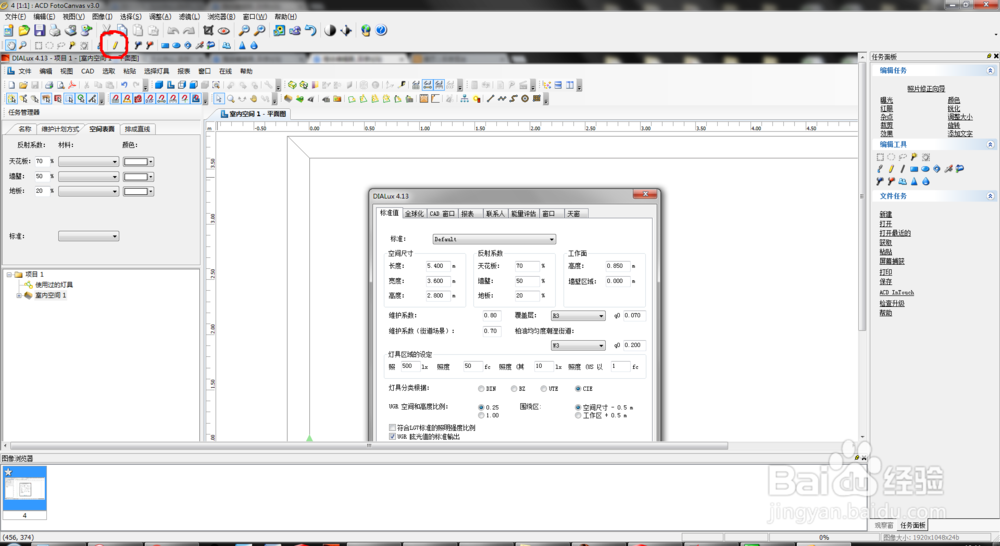The width and height of the screenshot is (1000, 546).
Task: Click the black-white contrast circle icon
Action: [x=330, y=31]
